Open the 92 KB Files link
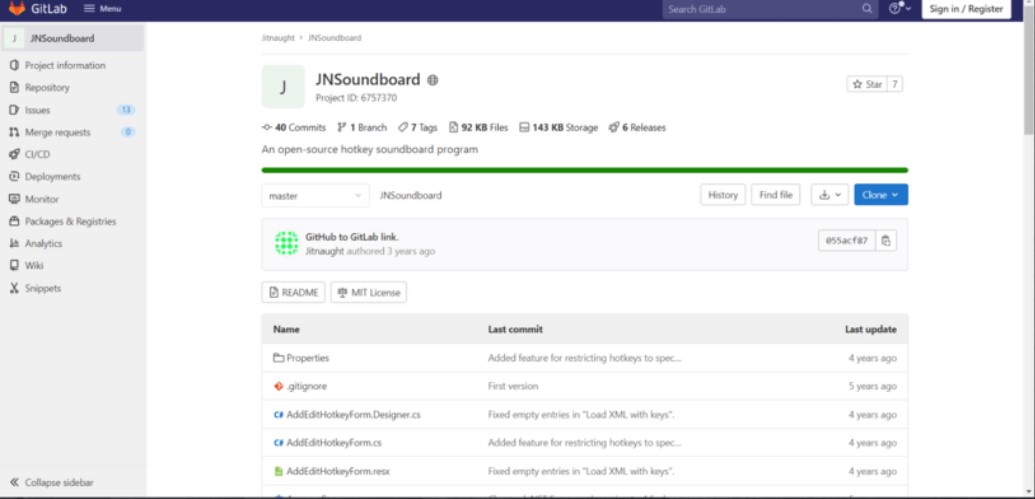Screen dimensions: 1035x499 tap(479, 127)
